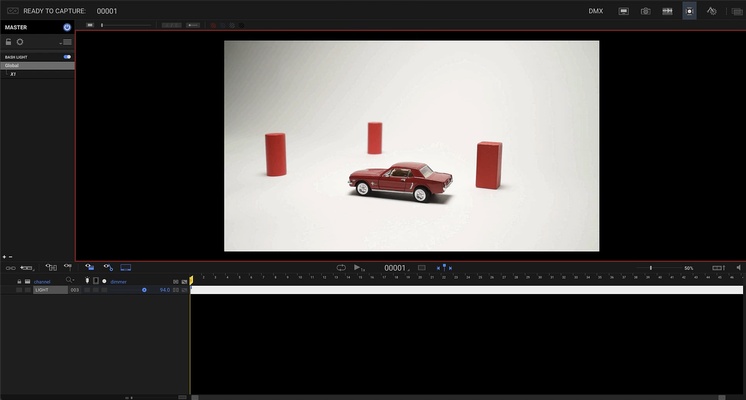Viewport: 746px width, 400px height.
Task: Open the channel search dropdown
Action: pos(69,281)
